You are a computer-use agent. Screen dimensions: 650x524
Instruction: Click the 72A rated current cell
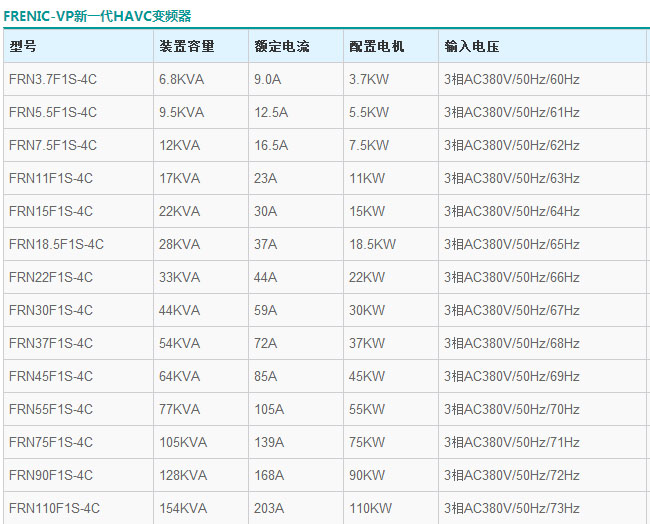point(266,343)
